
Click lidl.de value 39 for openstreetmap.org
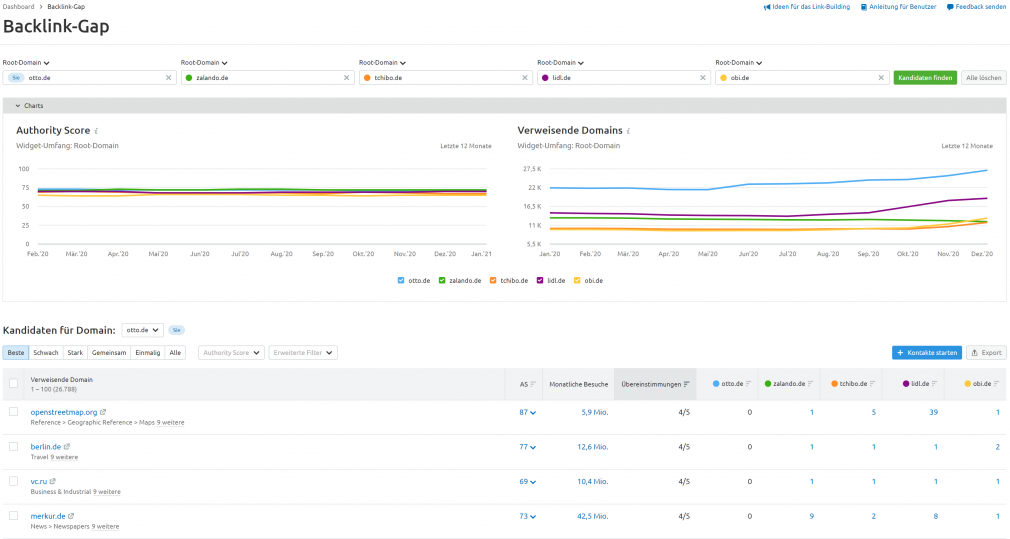tap(933, 412)
